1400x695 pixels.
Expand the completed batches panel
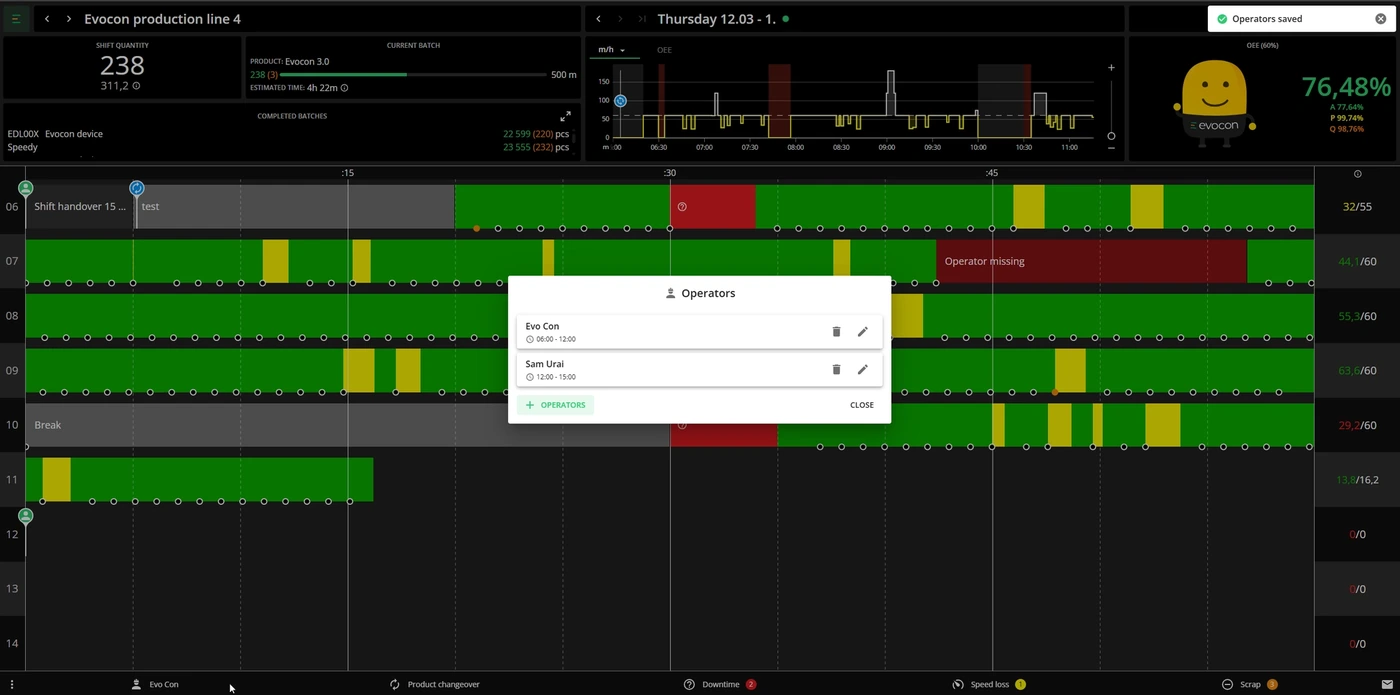pos(565,116)
